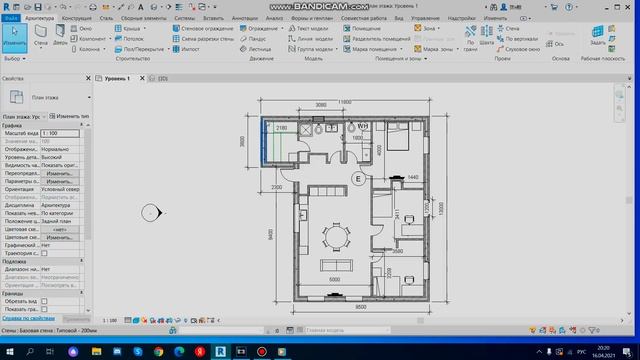Select the Крыша (Roof) tool

coord(128,29)
